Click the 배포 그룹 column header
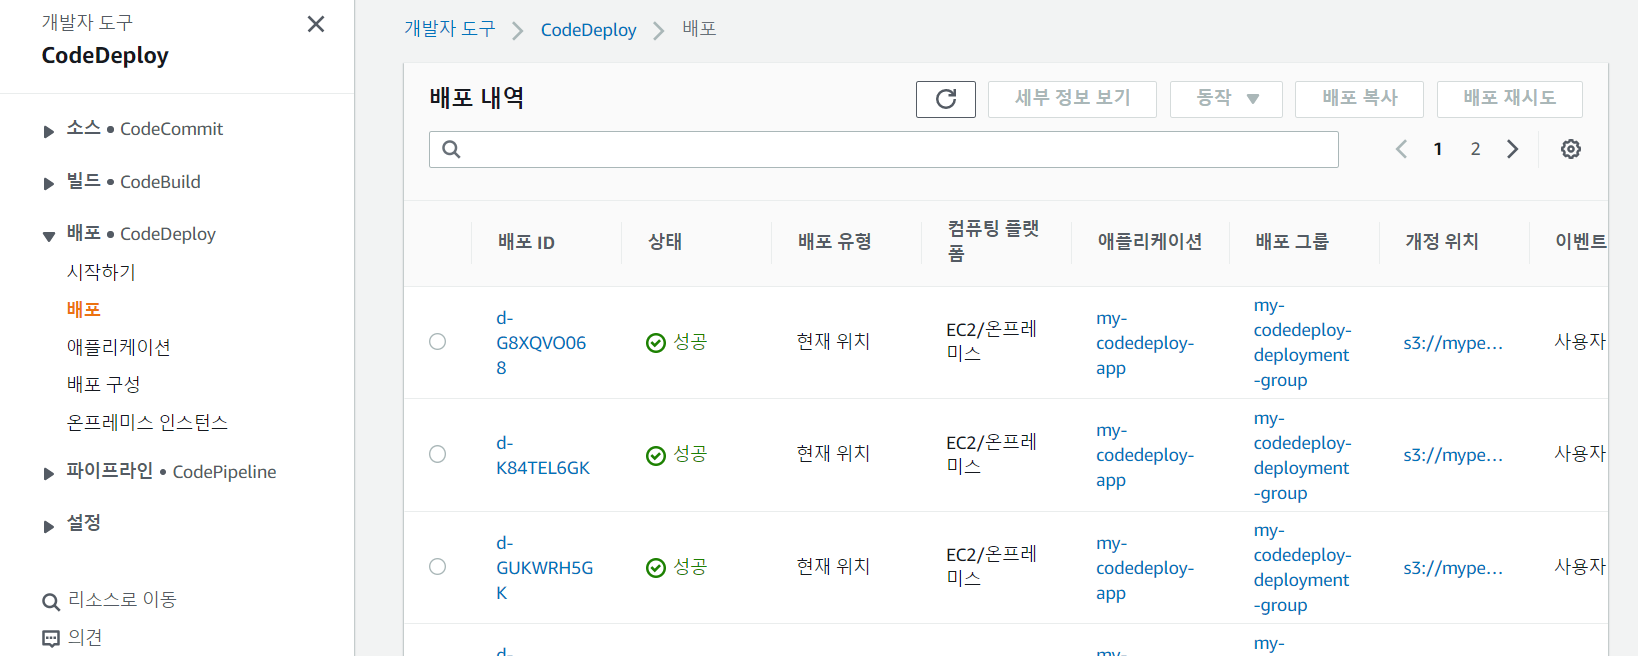The width and height of the screenshot is (1638, 656). coord(1293,241)
